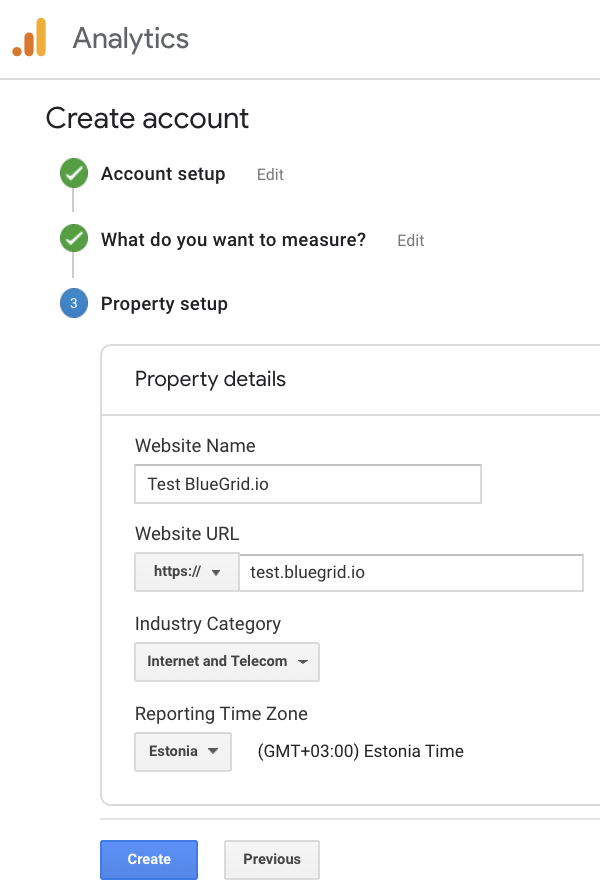Open the Internet and Telecom industry dropdown
Viewport: 600px width, 892px height.
pyautogui.click(x=227, y=662)
